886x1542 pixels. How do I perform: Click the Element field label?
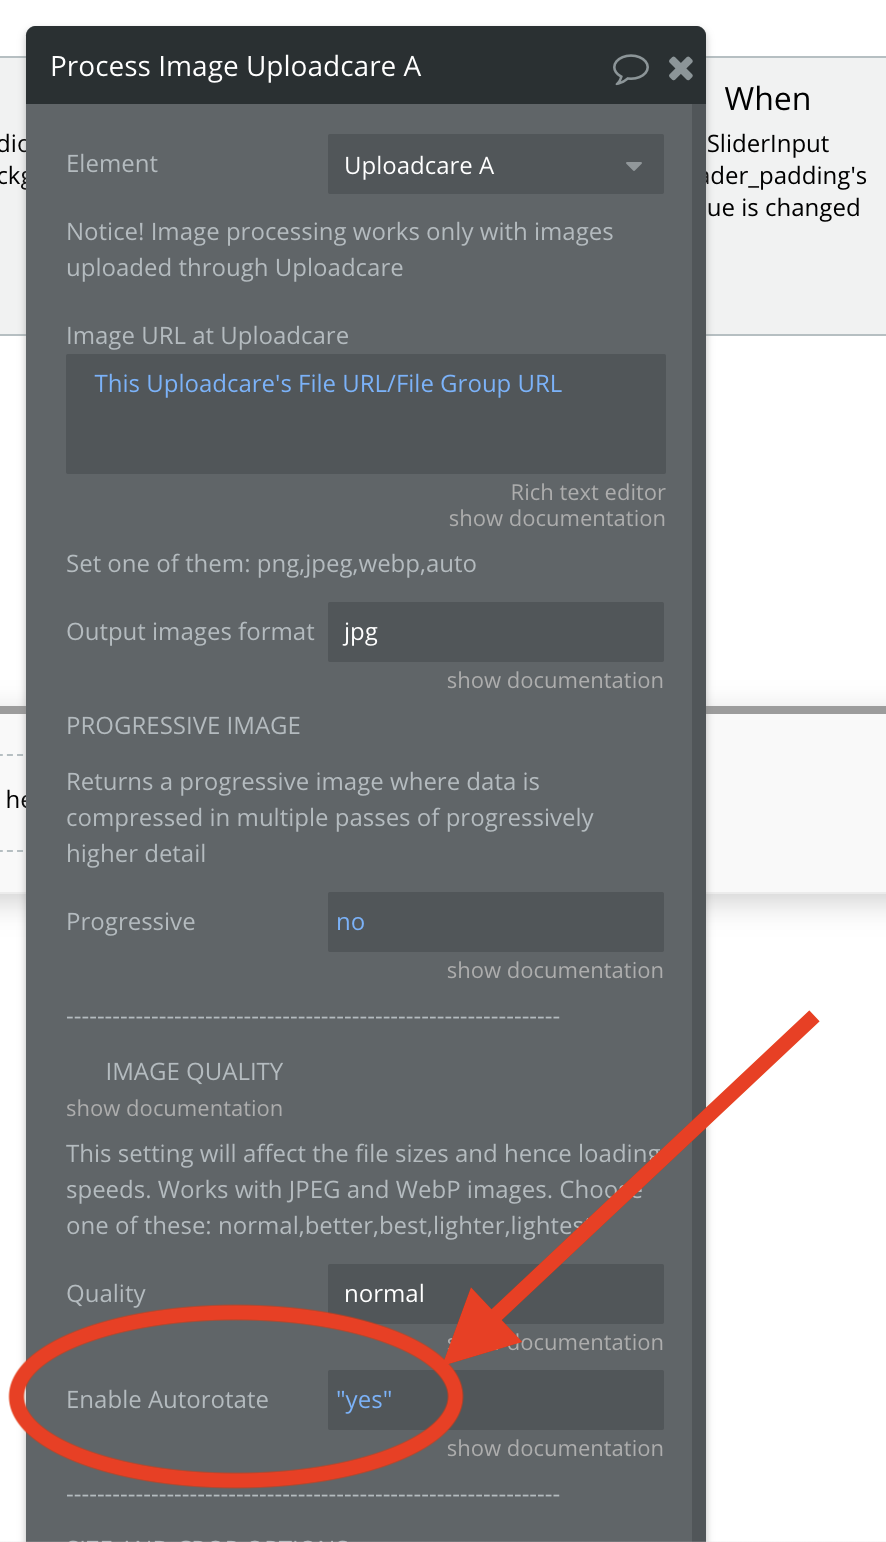point(112,164)
